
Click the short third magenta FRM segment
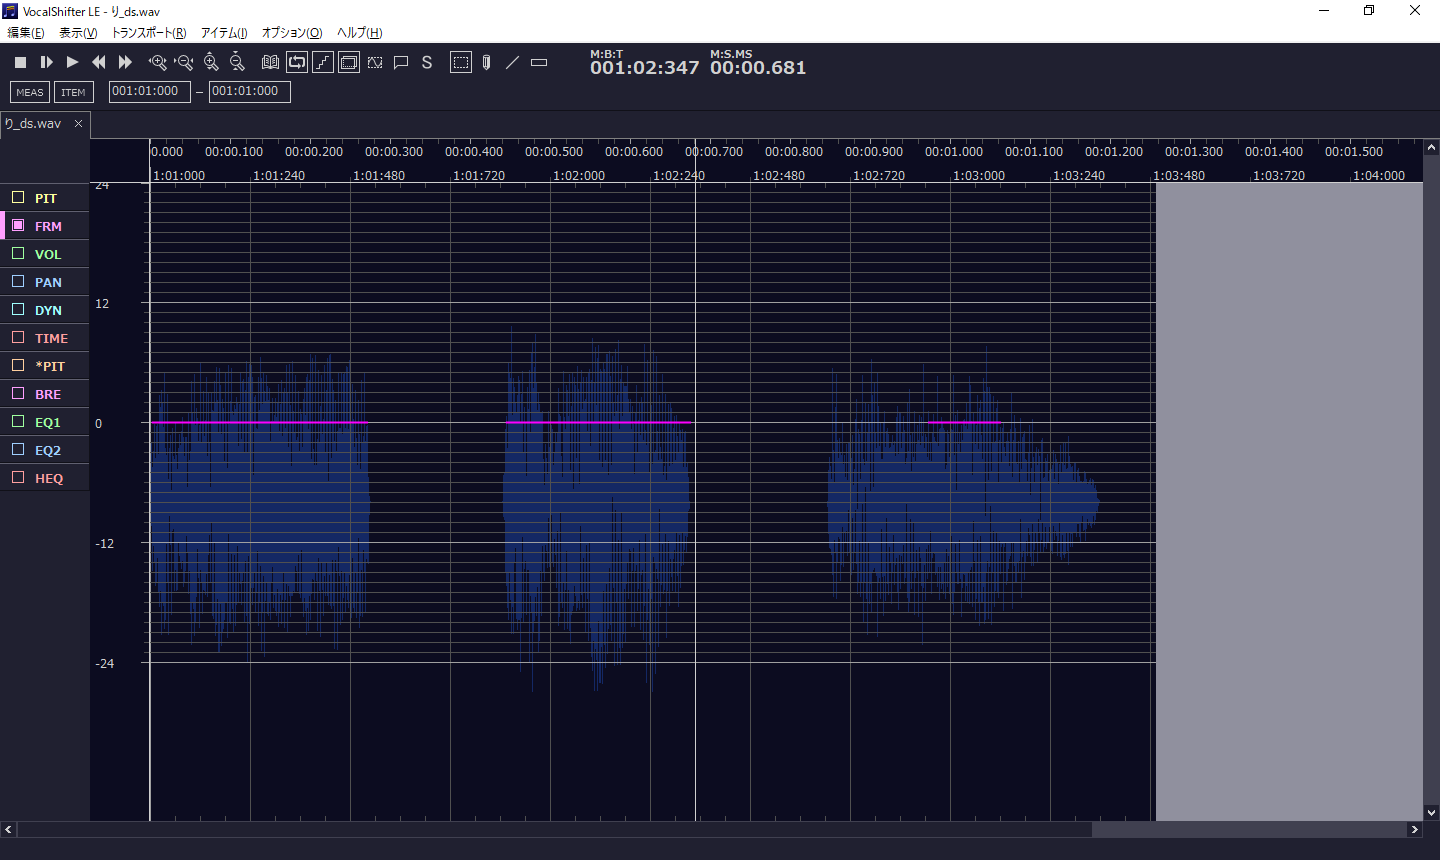pyautogui.click(x=964, y=423)
